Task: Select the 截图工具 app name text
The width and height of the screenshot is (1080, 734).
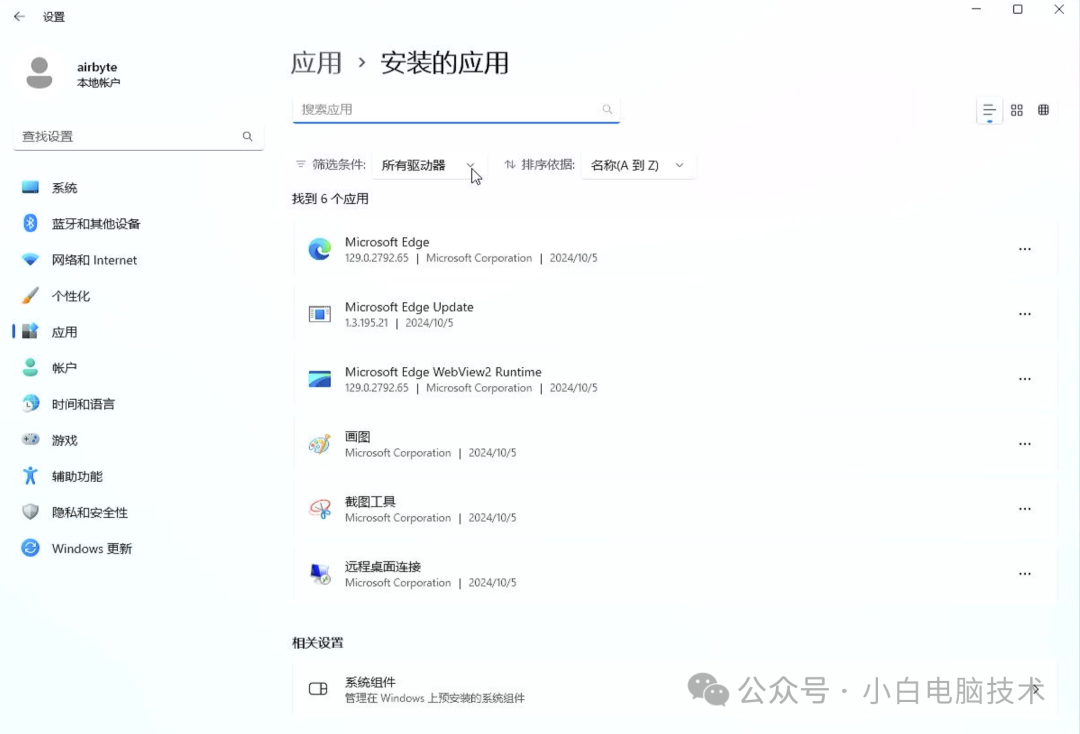Action: (x=370, y=501)
